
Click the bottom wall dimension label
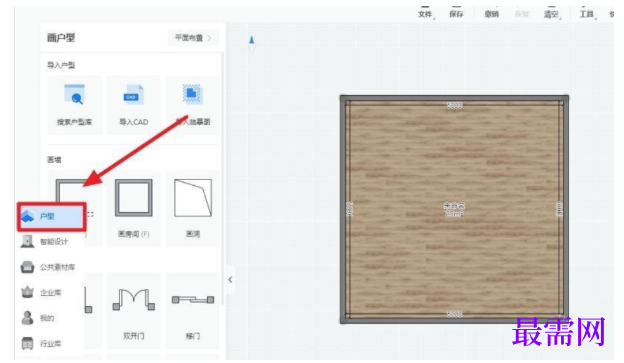[x=454, y=314]
